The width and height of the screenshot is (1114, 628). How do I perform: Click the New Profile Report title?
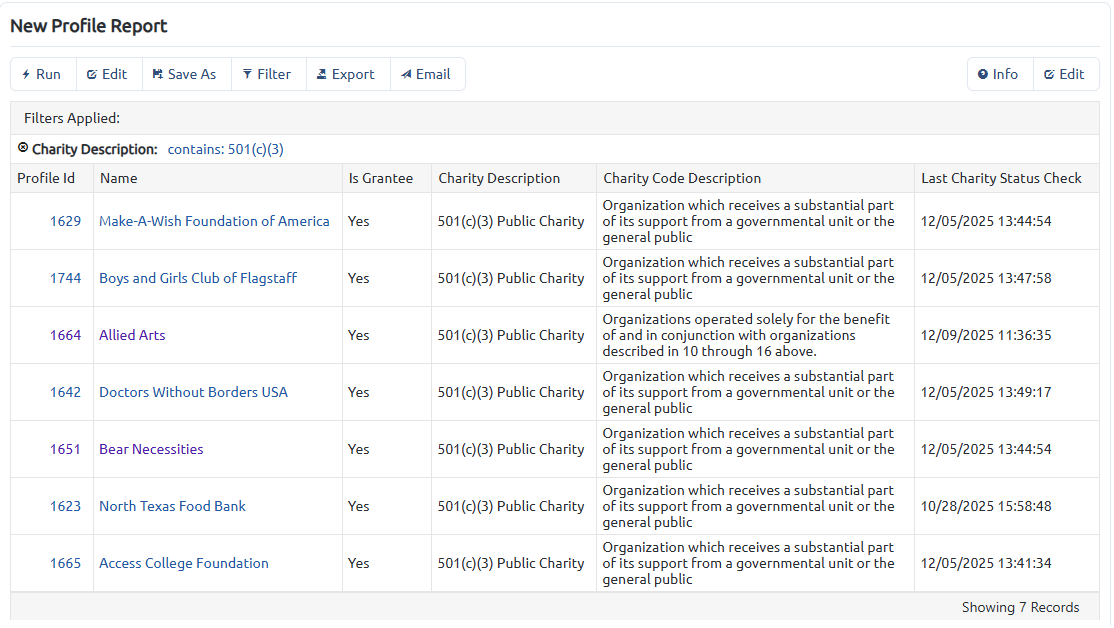[x=89, y=26]
